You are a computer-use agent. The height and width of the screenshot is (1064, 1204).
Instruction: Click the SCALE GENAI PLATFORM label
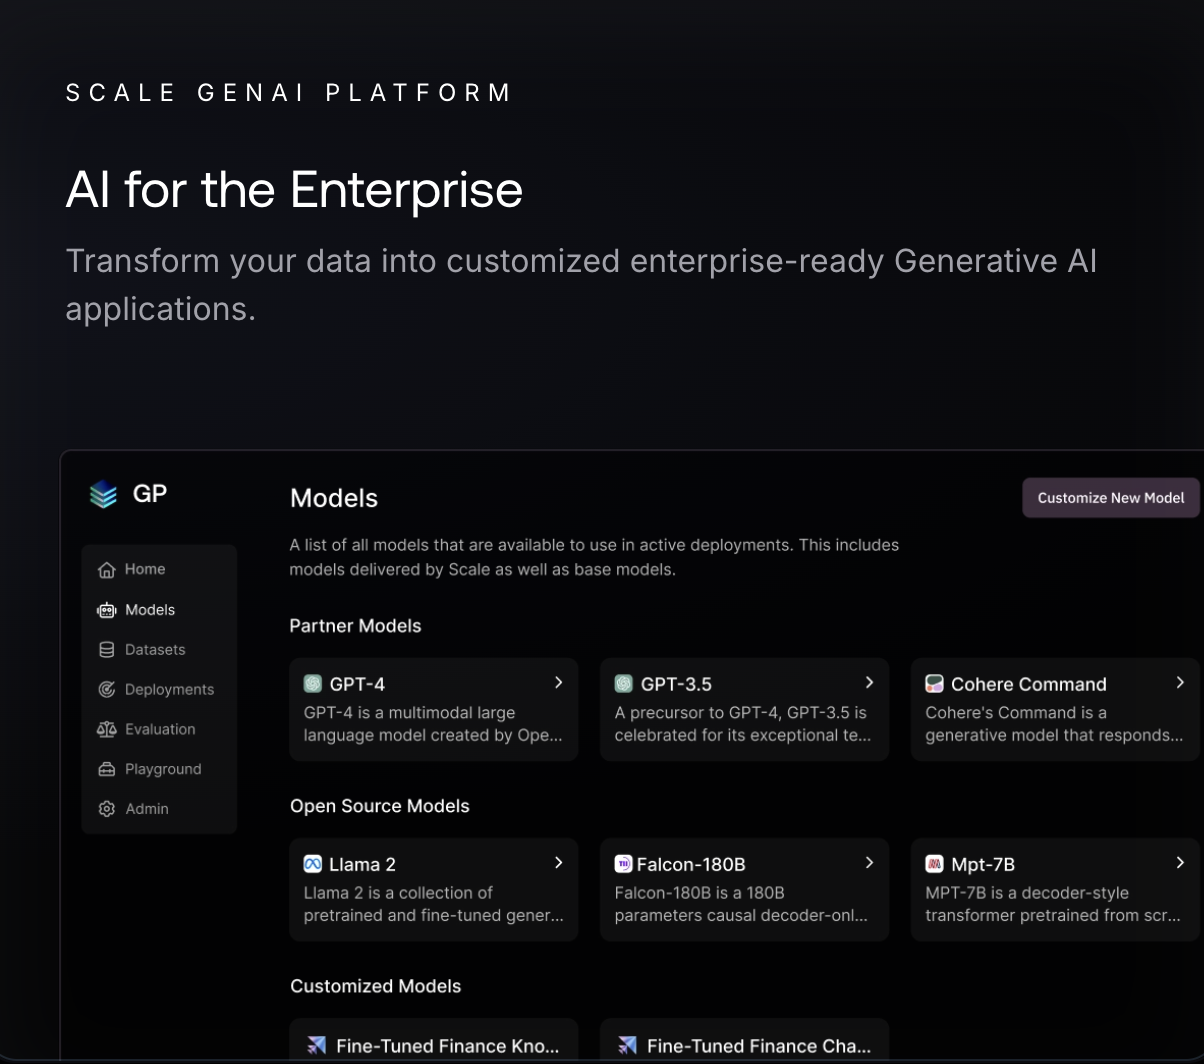point(288,93)
